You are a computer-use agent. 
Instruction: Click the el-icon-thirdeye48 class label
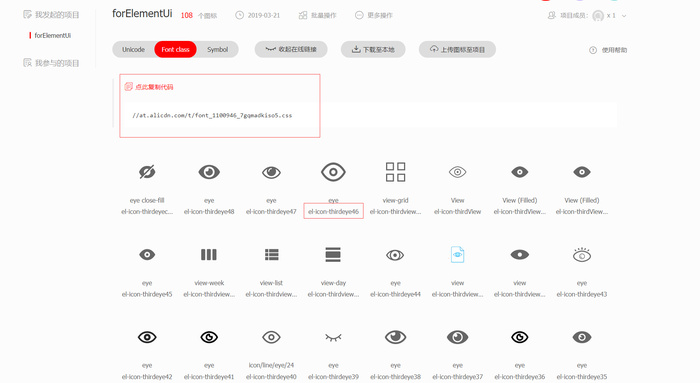pos(209,212)
